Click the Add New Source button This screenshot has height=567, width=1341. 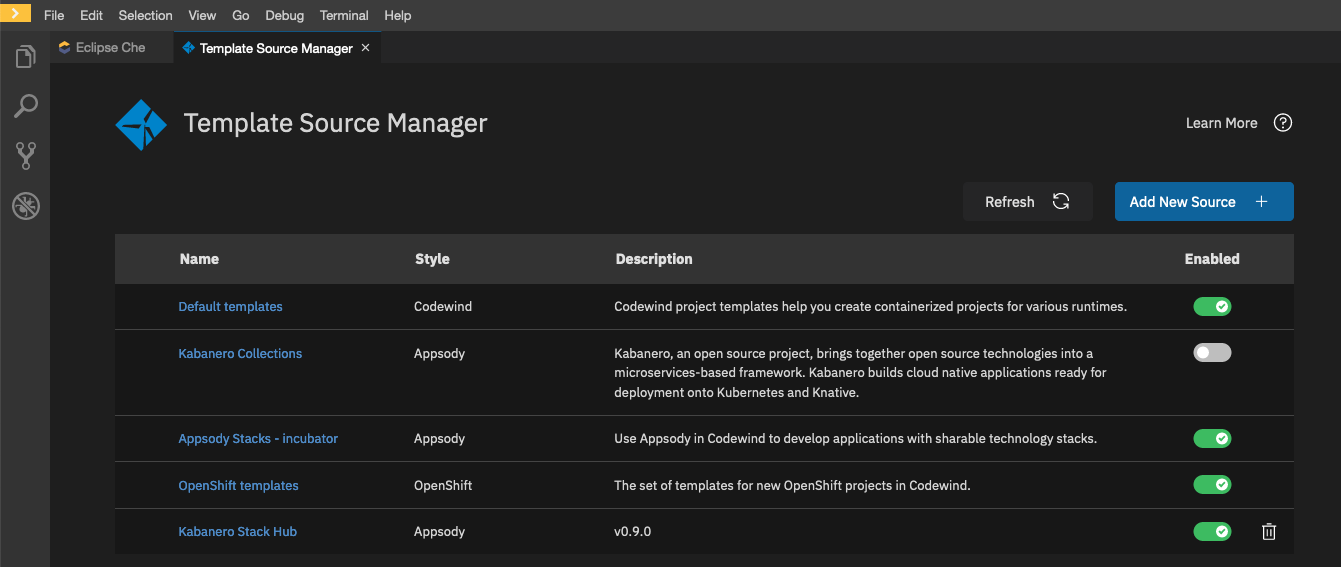point(1204,201)
